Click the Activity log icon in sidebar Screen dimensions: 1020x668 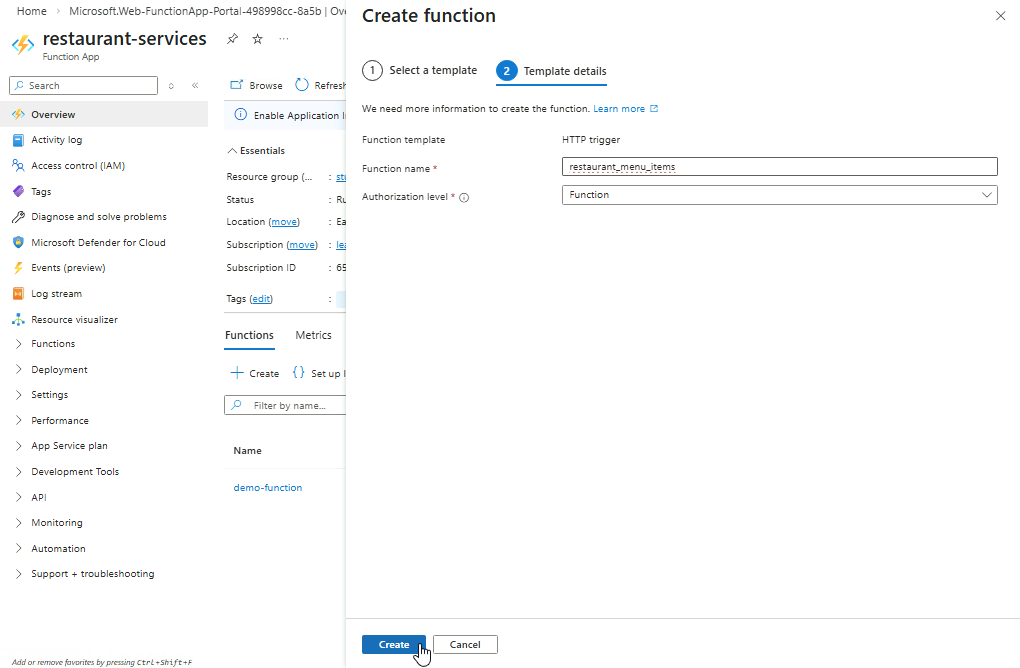[x=18, y=140]
